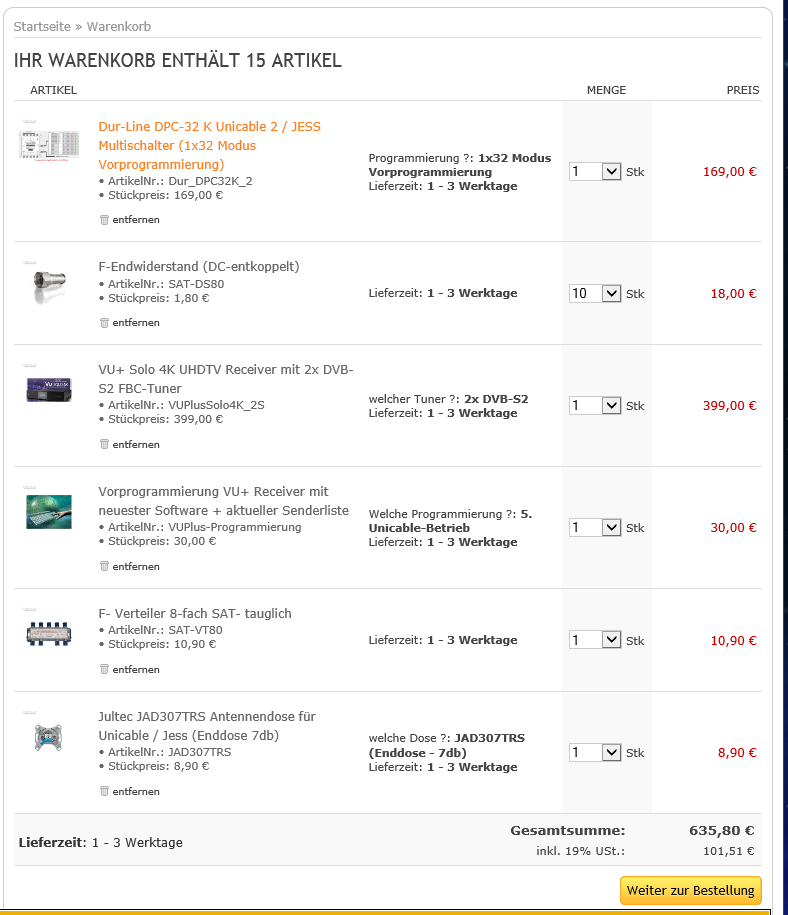Open quantity dropdown showing 10 for F-Endwiderstand

(x=595, y=293)
